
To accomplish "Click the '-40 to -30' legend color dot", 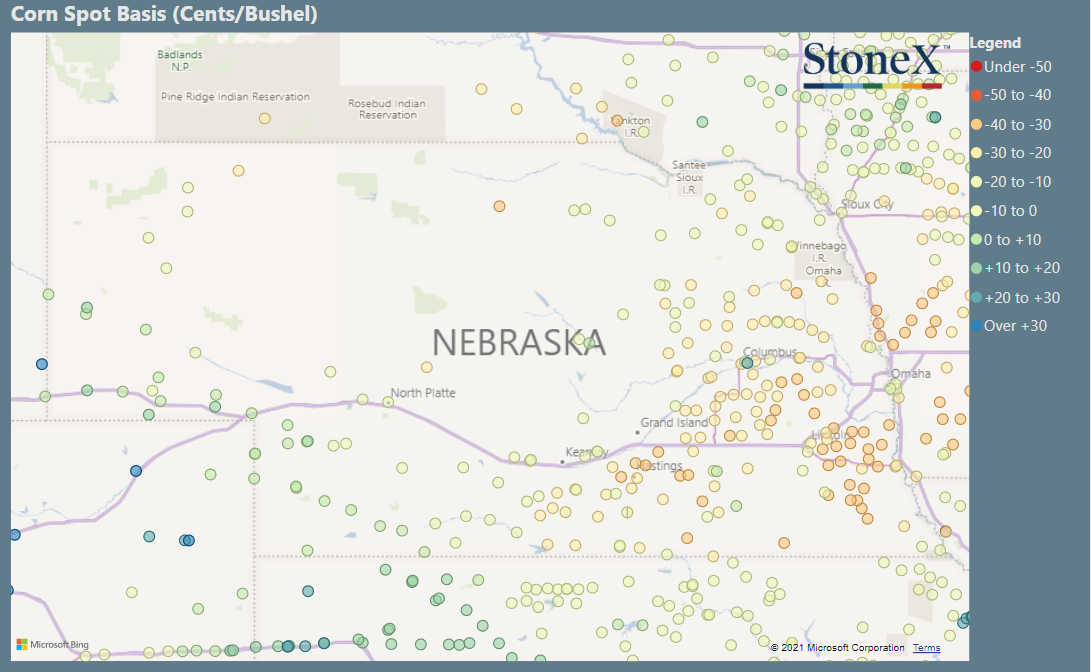I will click(x=976, y=125).
